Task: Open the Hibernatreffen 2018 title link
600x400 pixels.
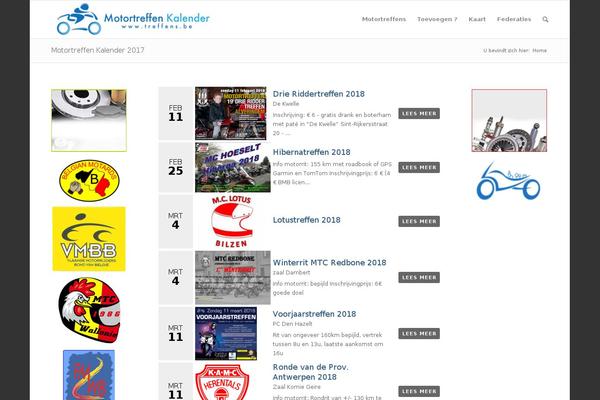Action: point(311,152)
